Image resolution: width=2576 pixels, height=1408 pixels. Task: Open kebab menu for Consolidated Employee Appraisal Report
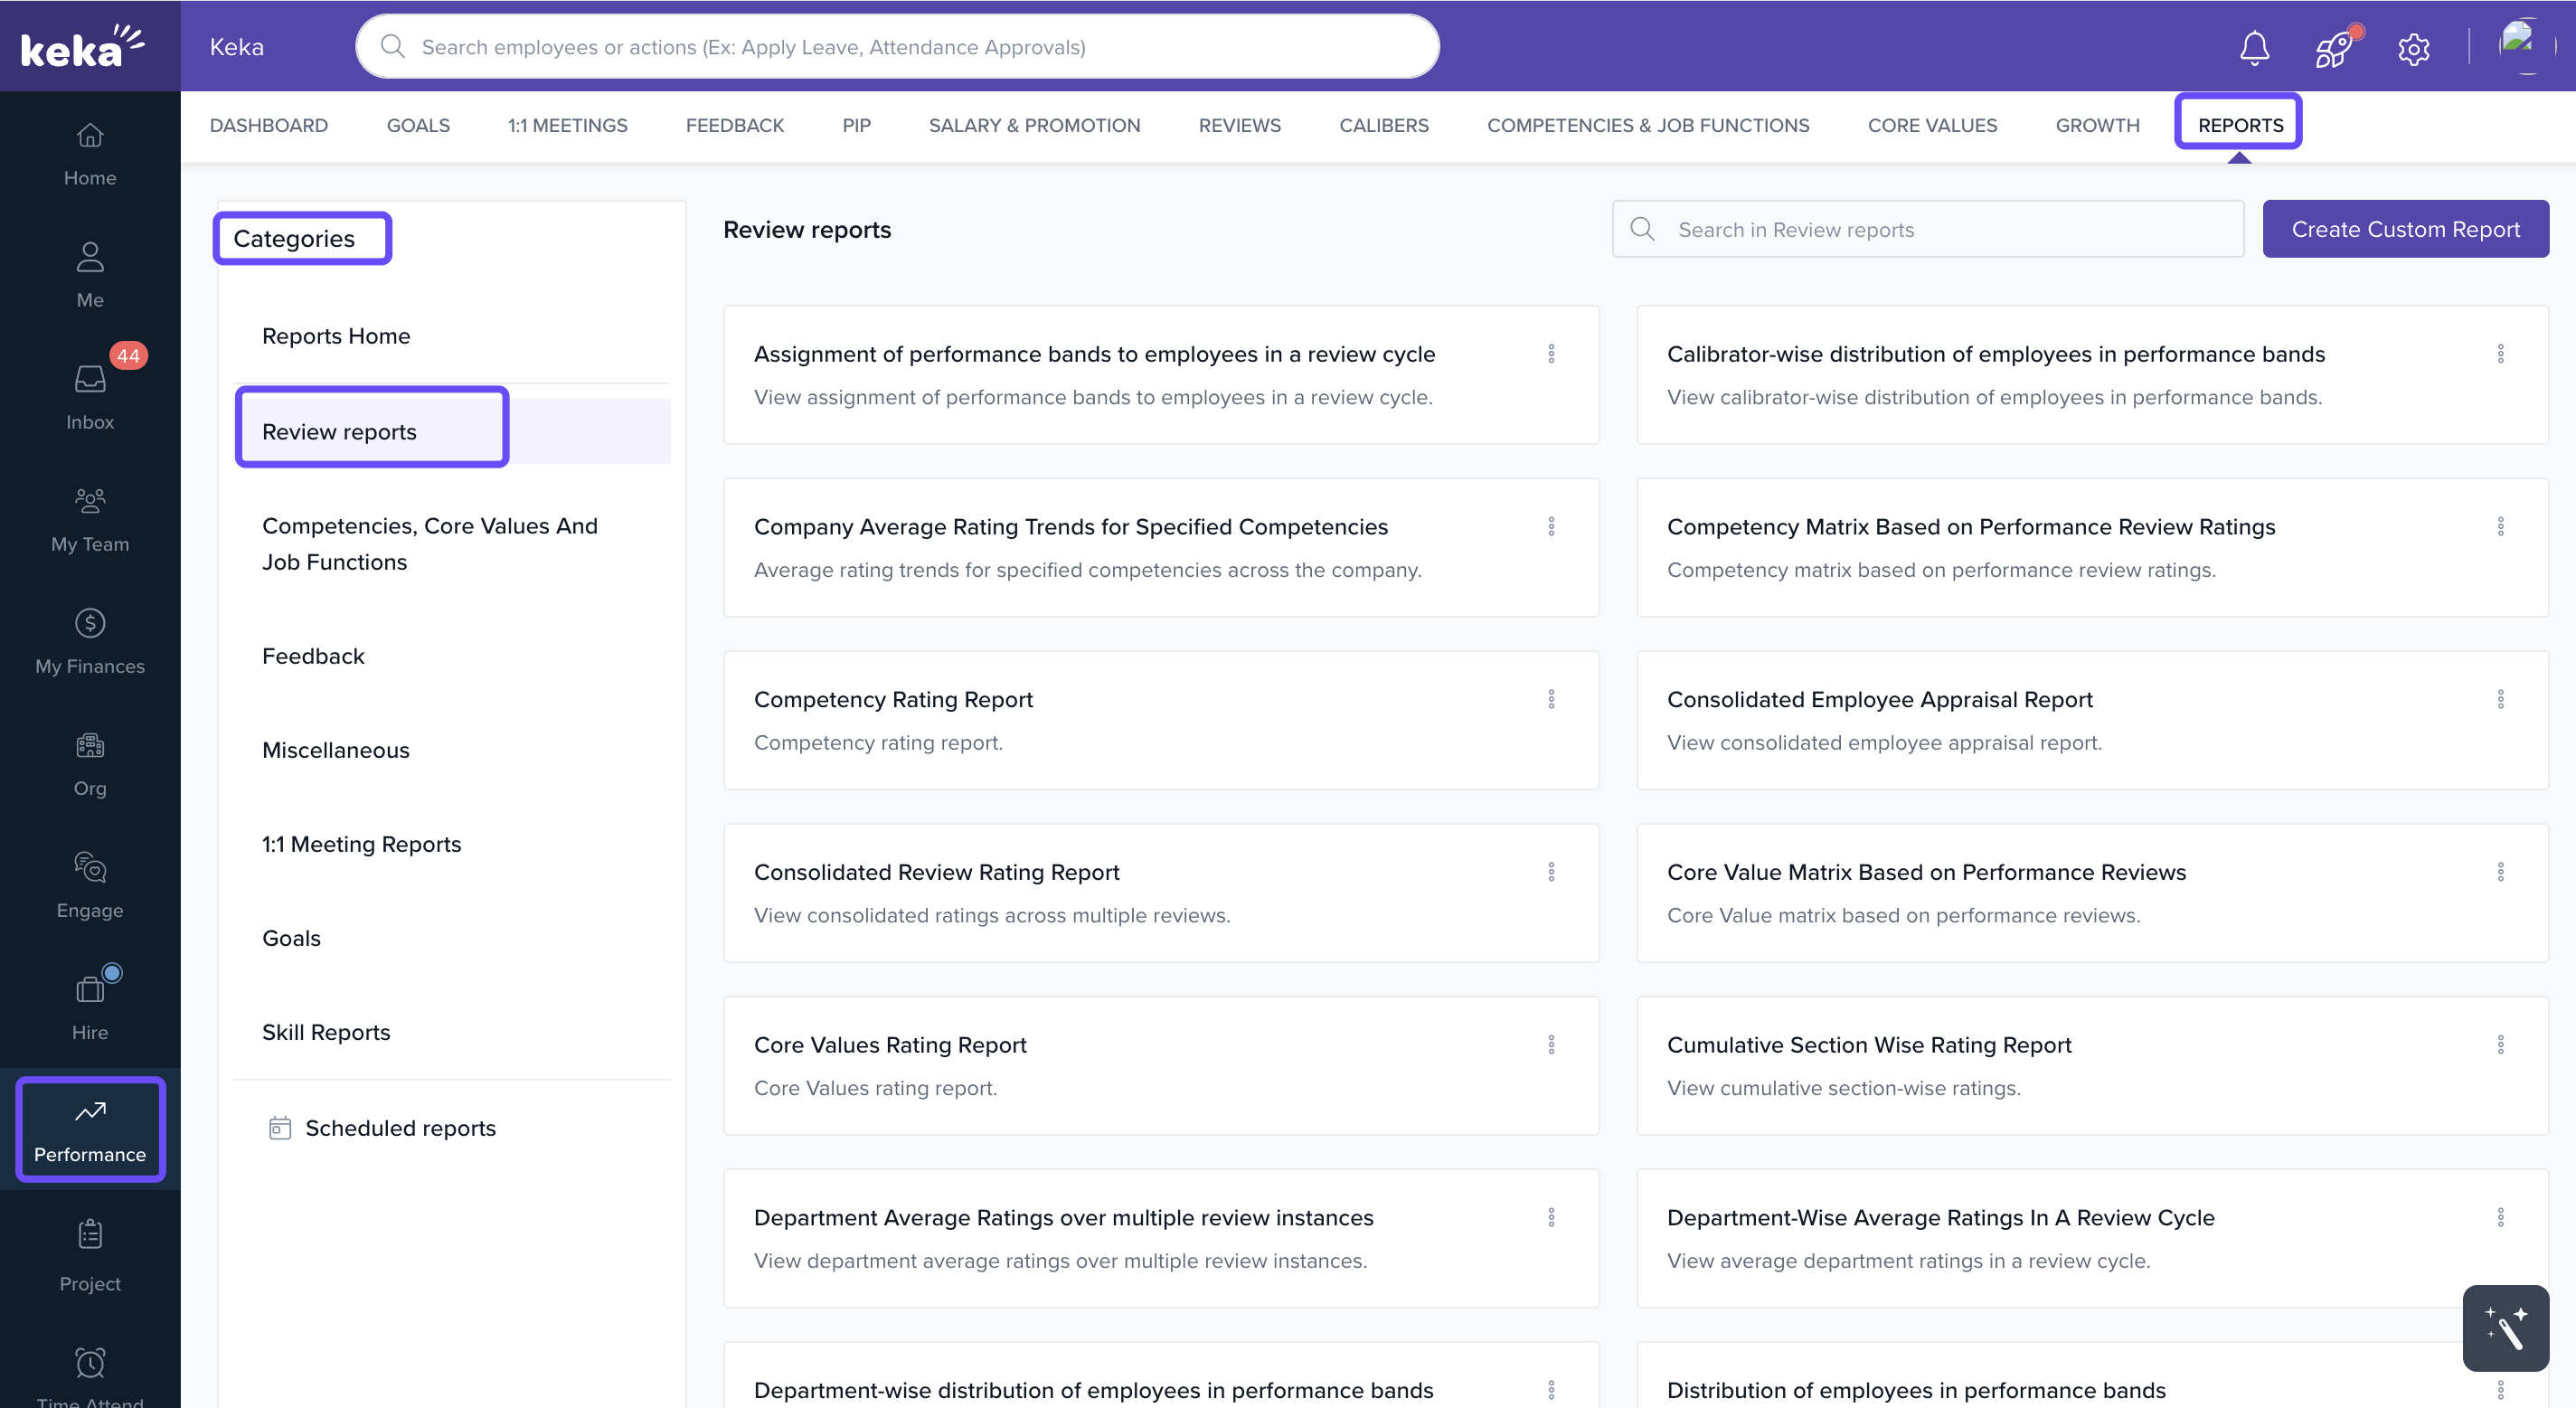2500,699
